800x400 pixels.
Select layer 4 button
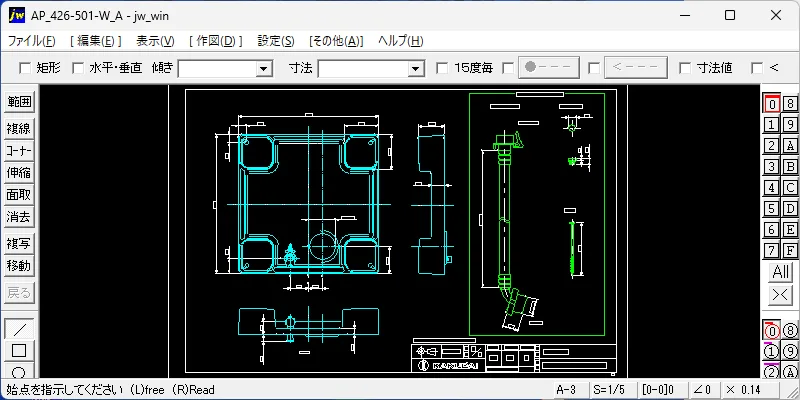[772, 188]
